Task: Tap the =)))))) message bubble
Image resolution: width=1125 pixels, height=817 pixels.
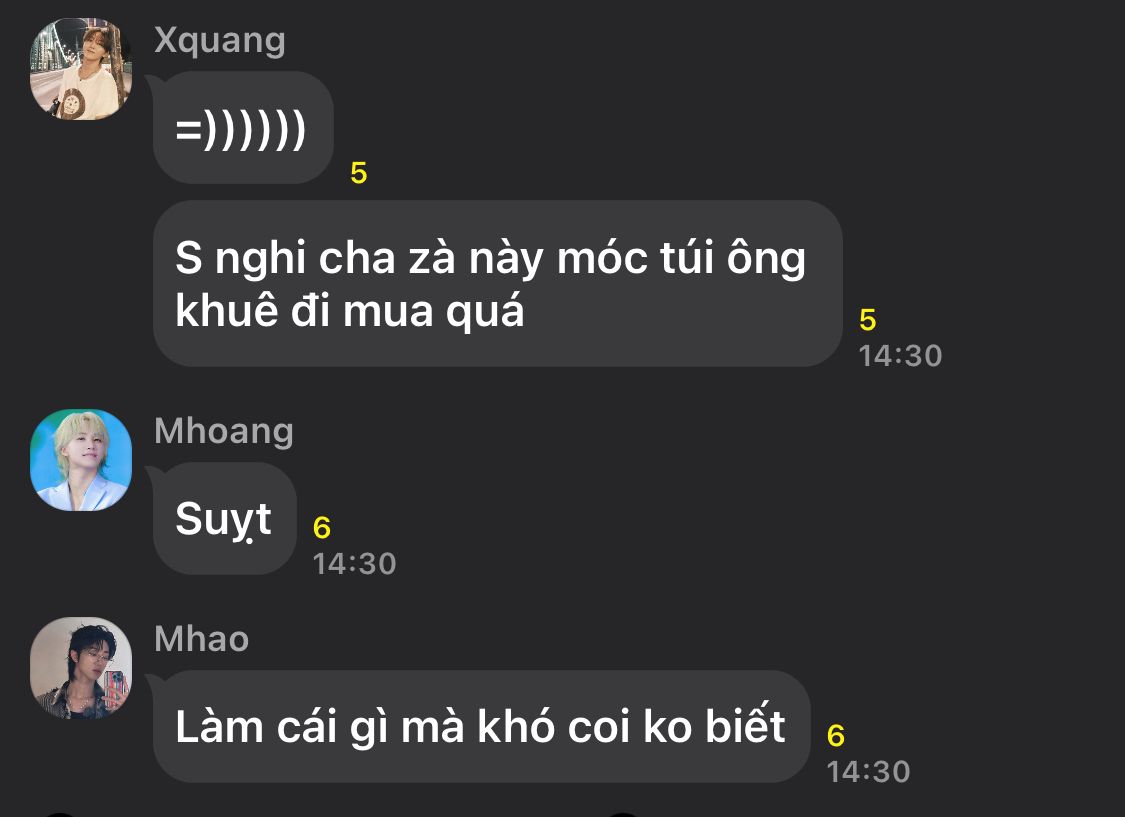Action: coord(243,128)
